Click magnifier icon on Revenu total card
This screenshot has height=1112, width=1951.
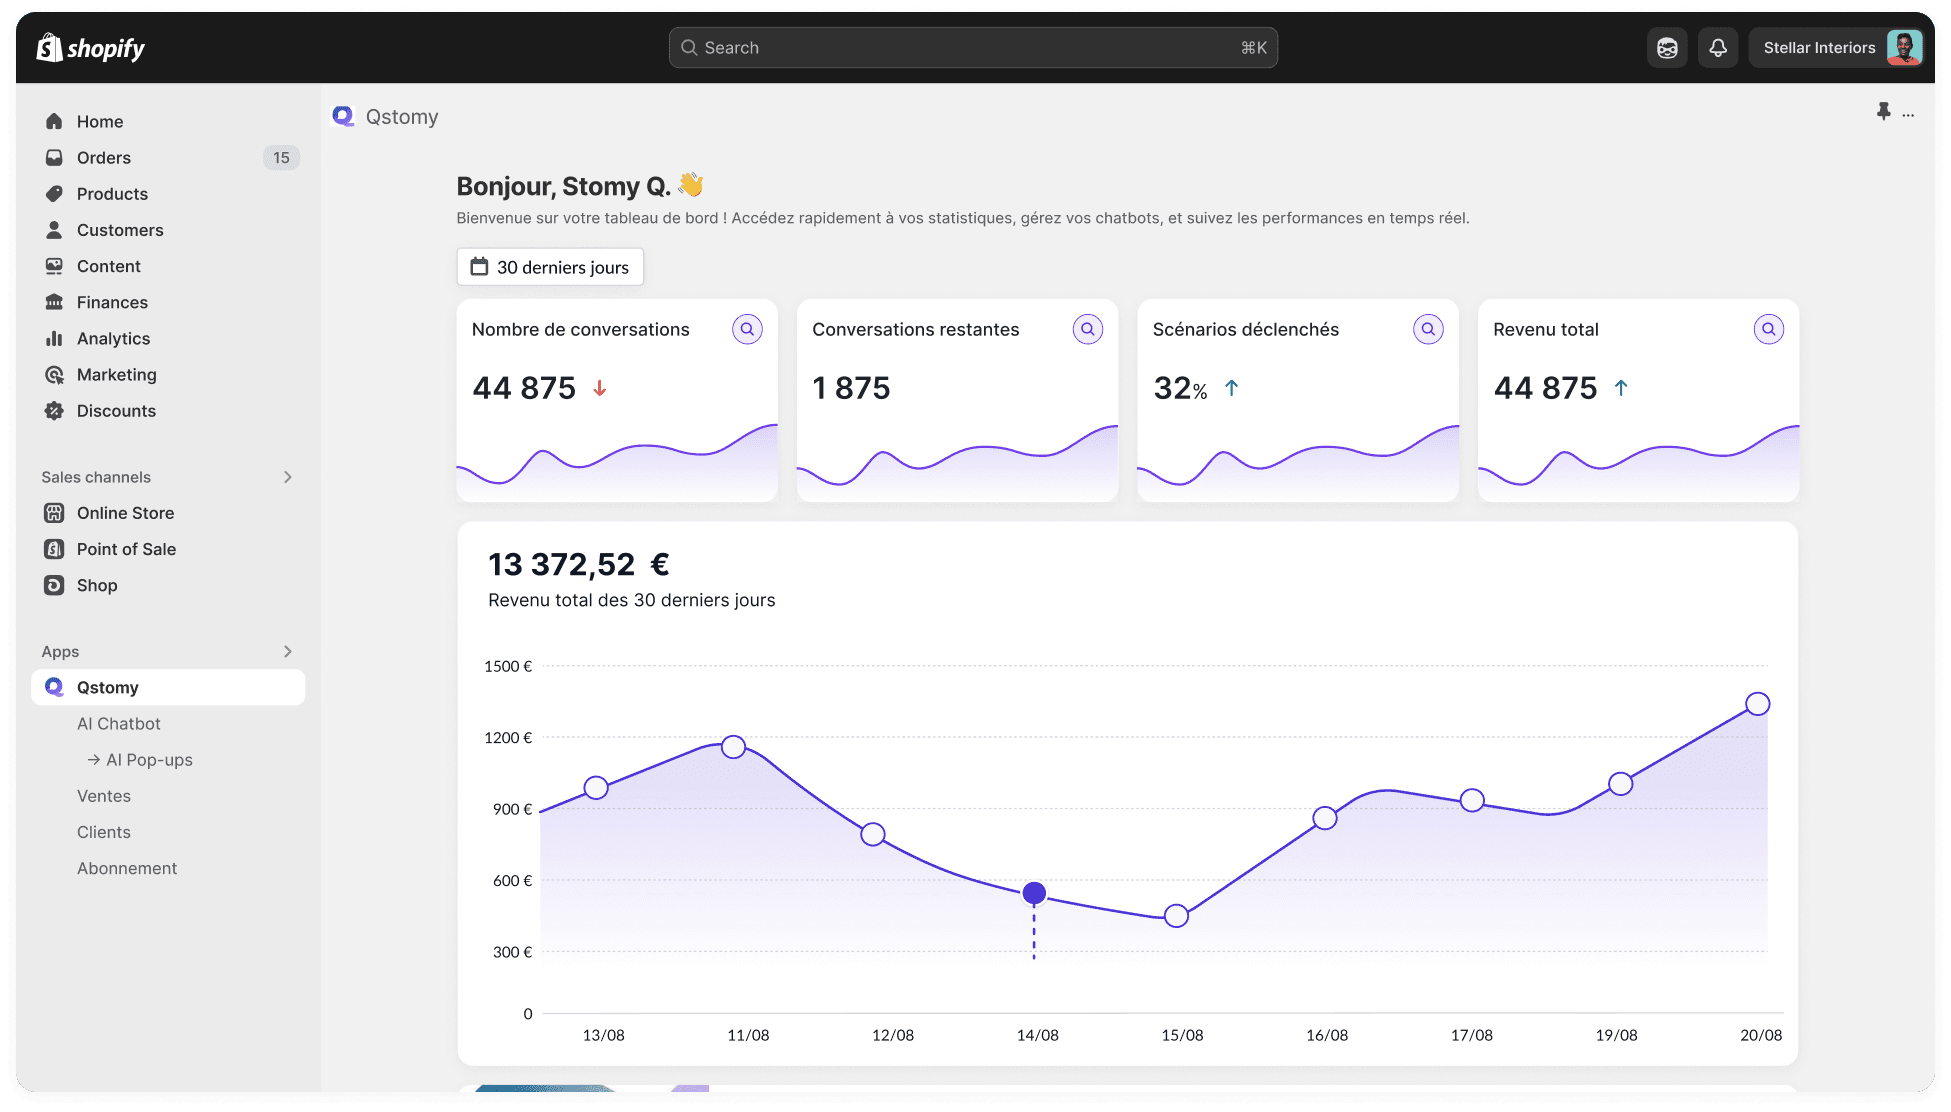pyautogui.click(x=1768, y=329)
